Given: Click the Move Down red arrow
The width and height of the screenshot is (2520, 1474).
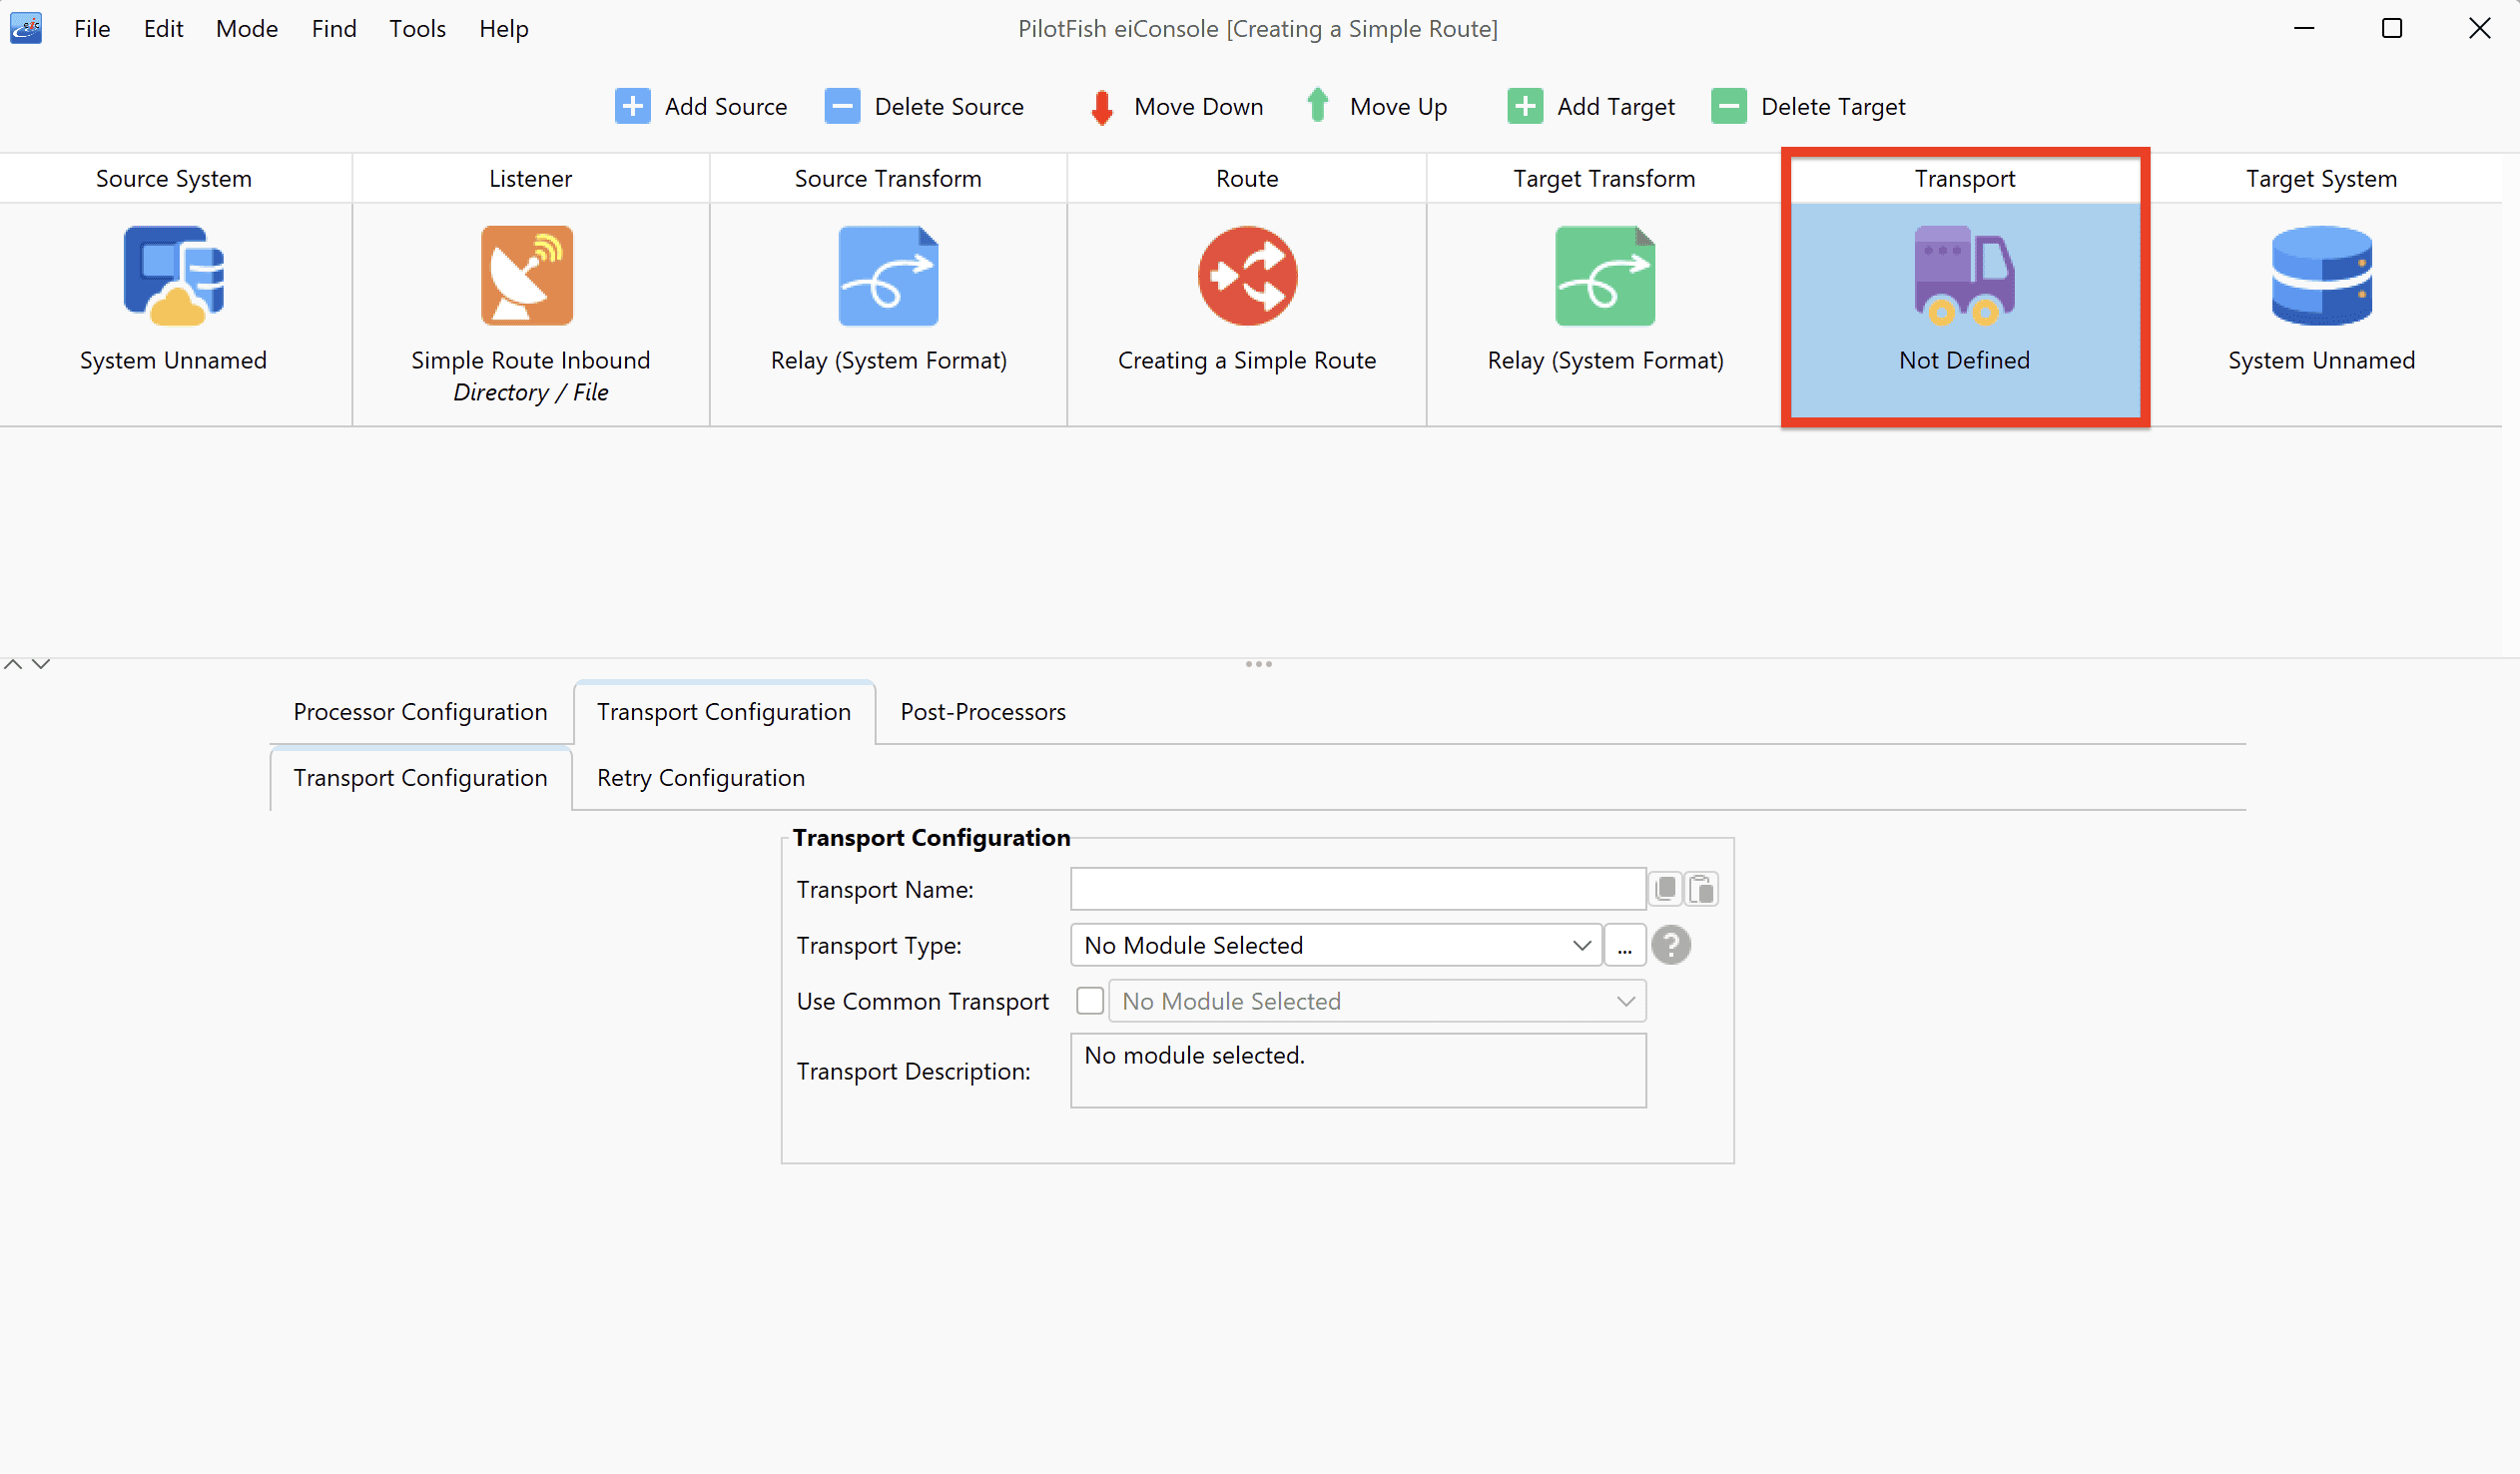Looking at the screenshot, I should 1102,107.
